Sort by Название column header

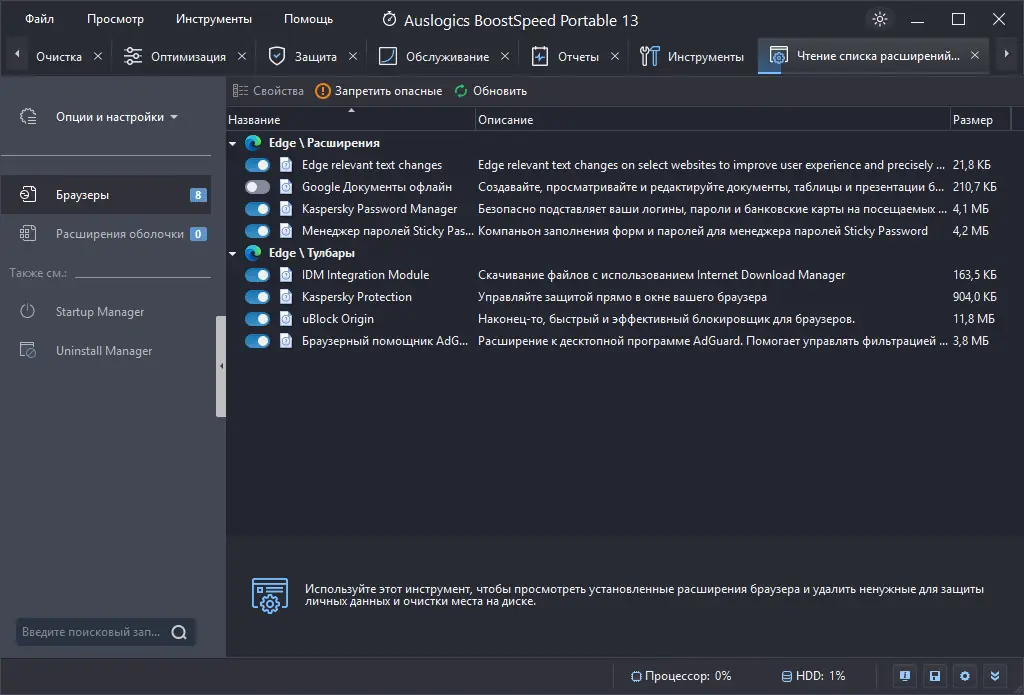(351, 120)
